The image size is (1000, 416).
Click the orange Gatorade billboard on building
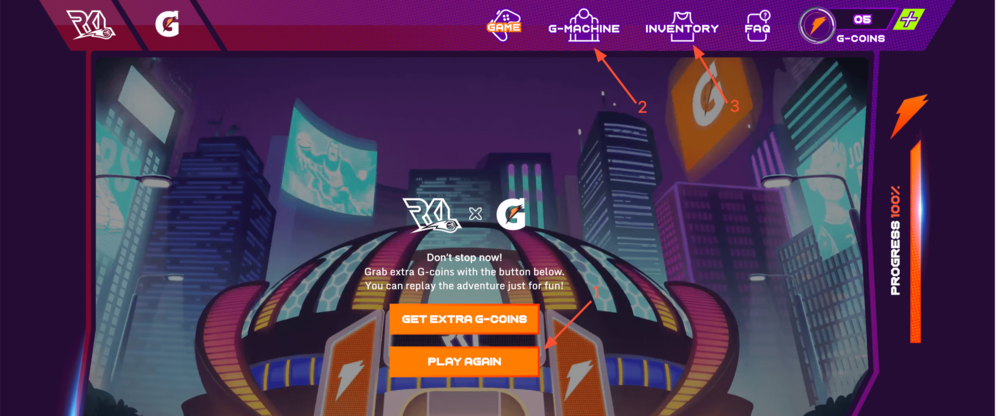(708, 108)
